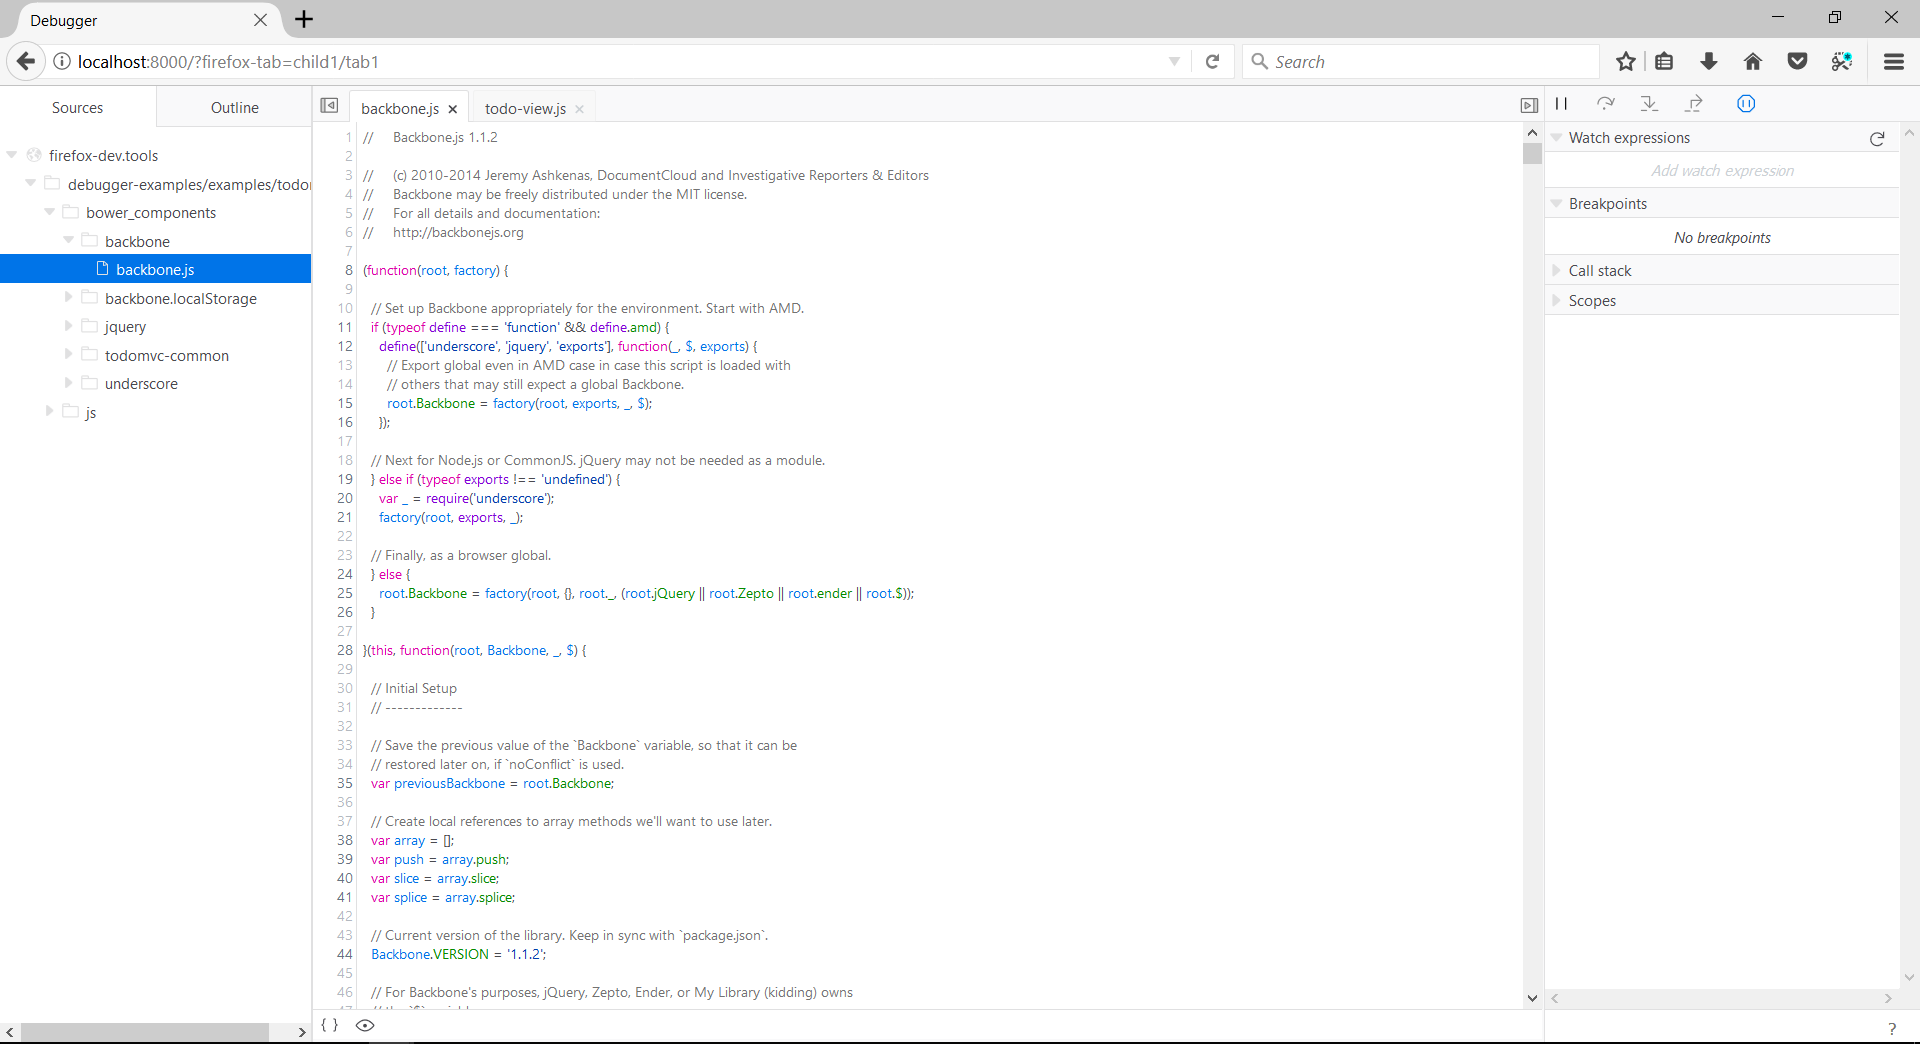Click the 'No breakpoints' message

(1722, 238)
